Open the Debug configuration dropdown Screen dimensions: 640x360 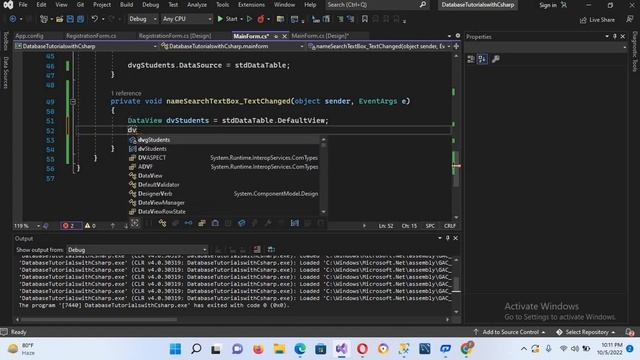click(143, 19)
